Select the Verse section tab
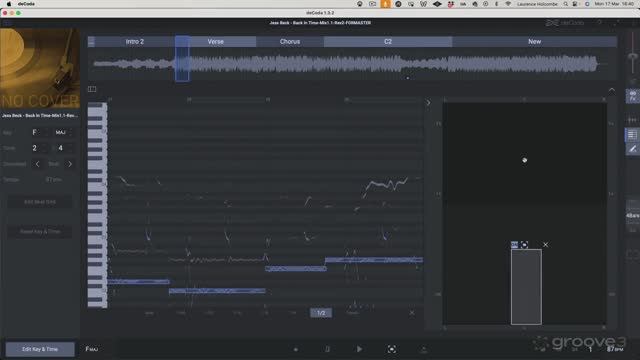 (x=216, y=42)
